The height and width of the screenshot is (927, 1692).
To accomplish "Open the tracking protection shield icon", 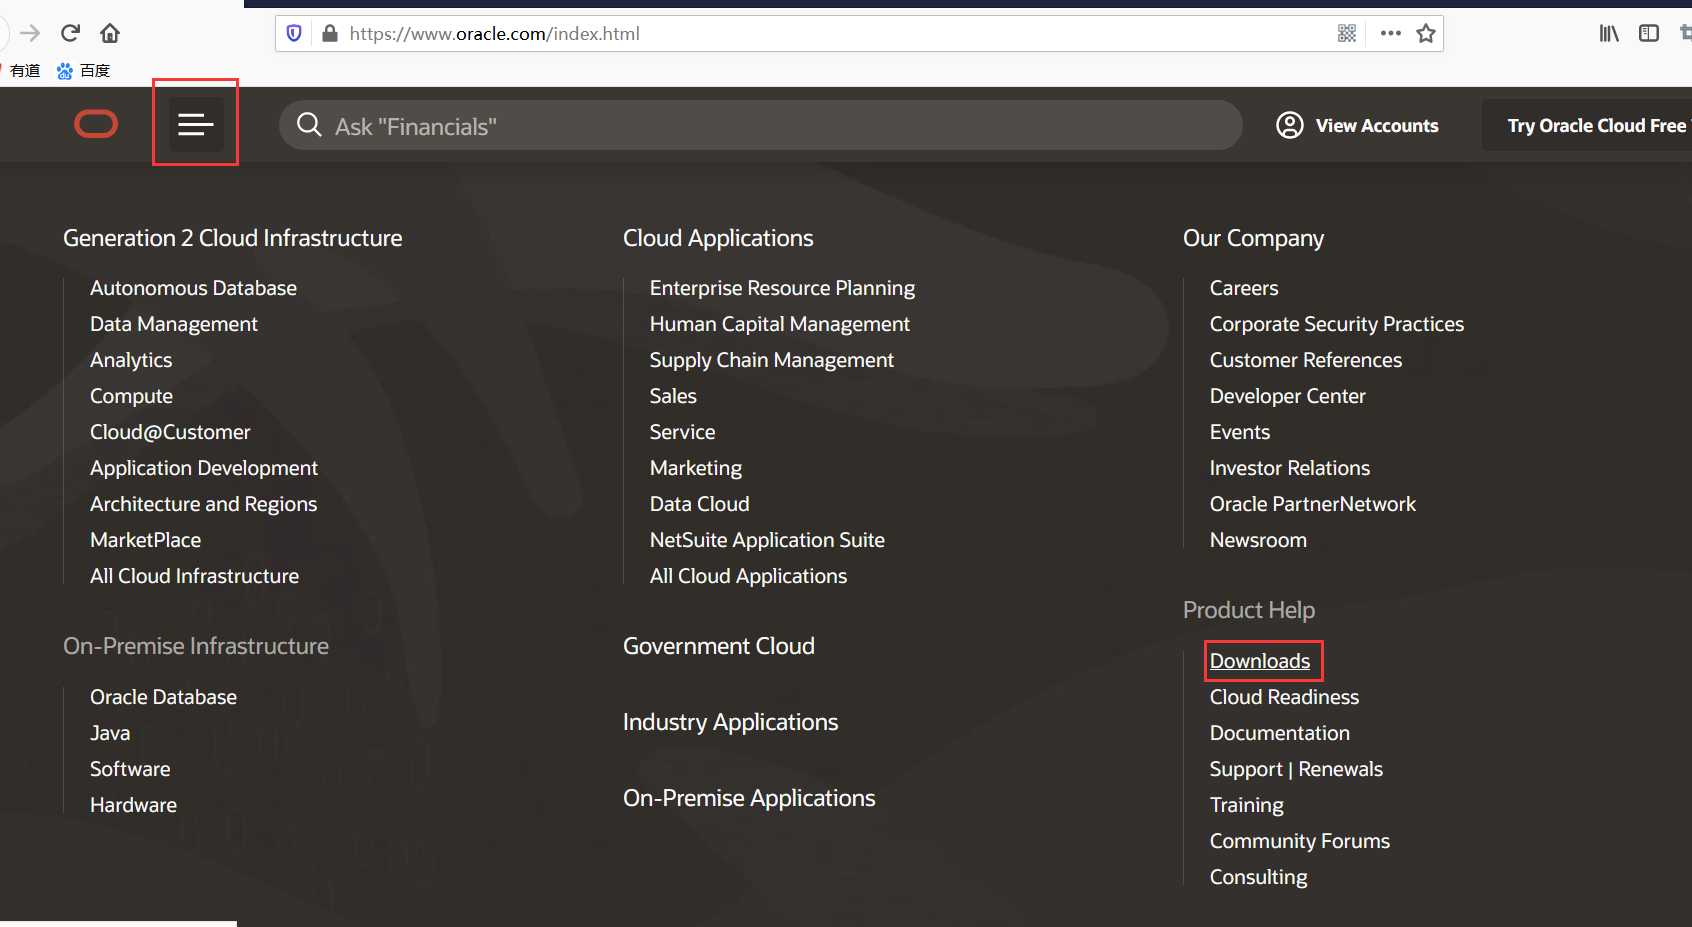I will tap(294, 33).
